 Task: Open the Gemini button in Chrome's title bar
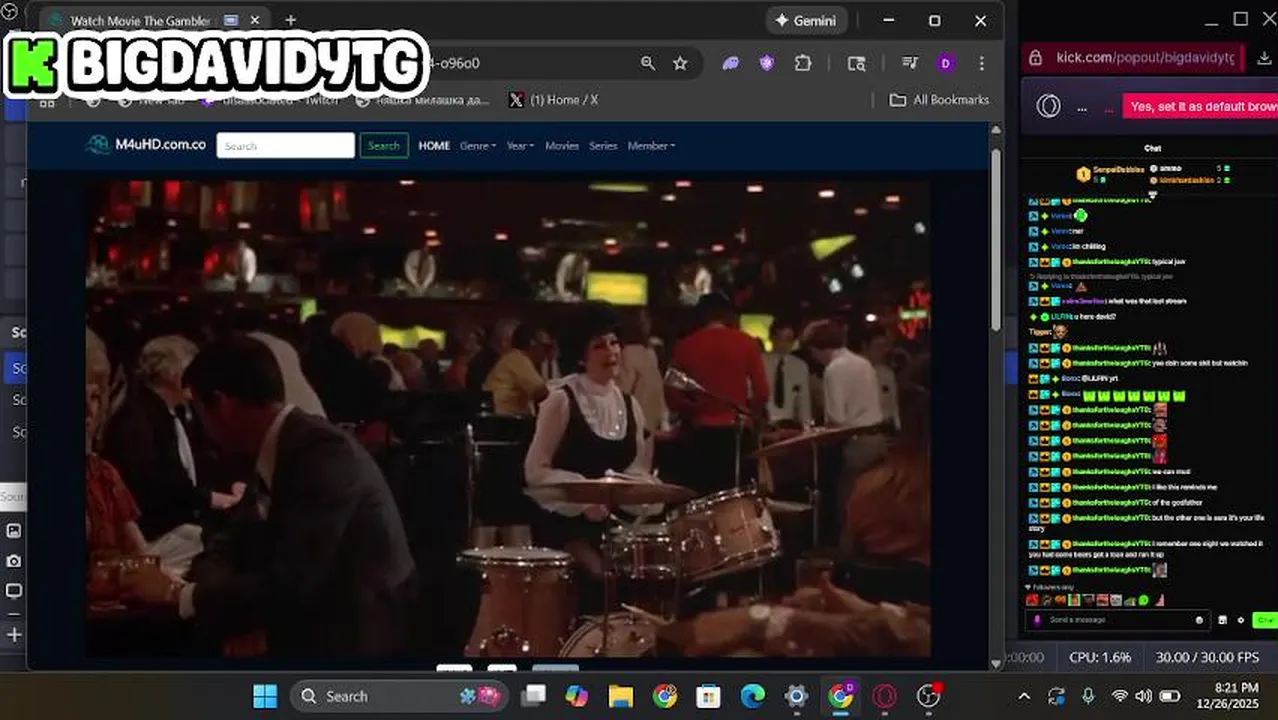click(x=807, y=20)
